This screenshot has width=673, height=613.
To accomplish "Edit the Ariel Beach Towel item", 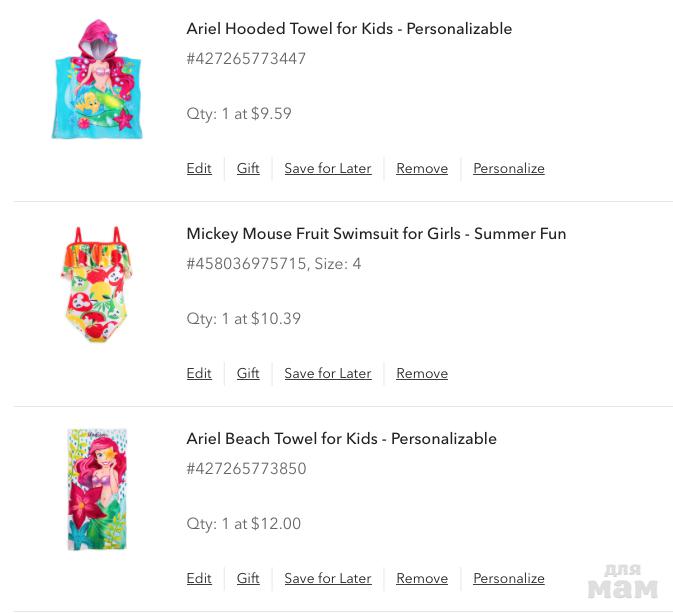I will [x=199, y=578].
